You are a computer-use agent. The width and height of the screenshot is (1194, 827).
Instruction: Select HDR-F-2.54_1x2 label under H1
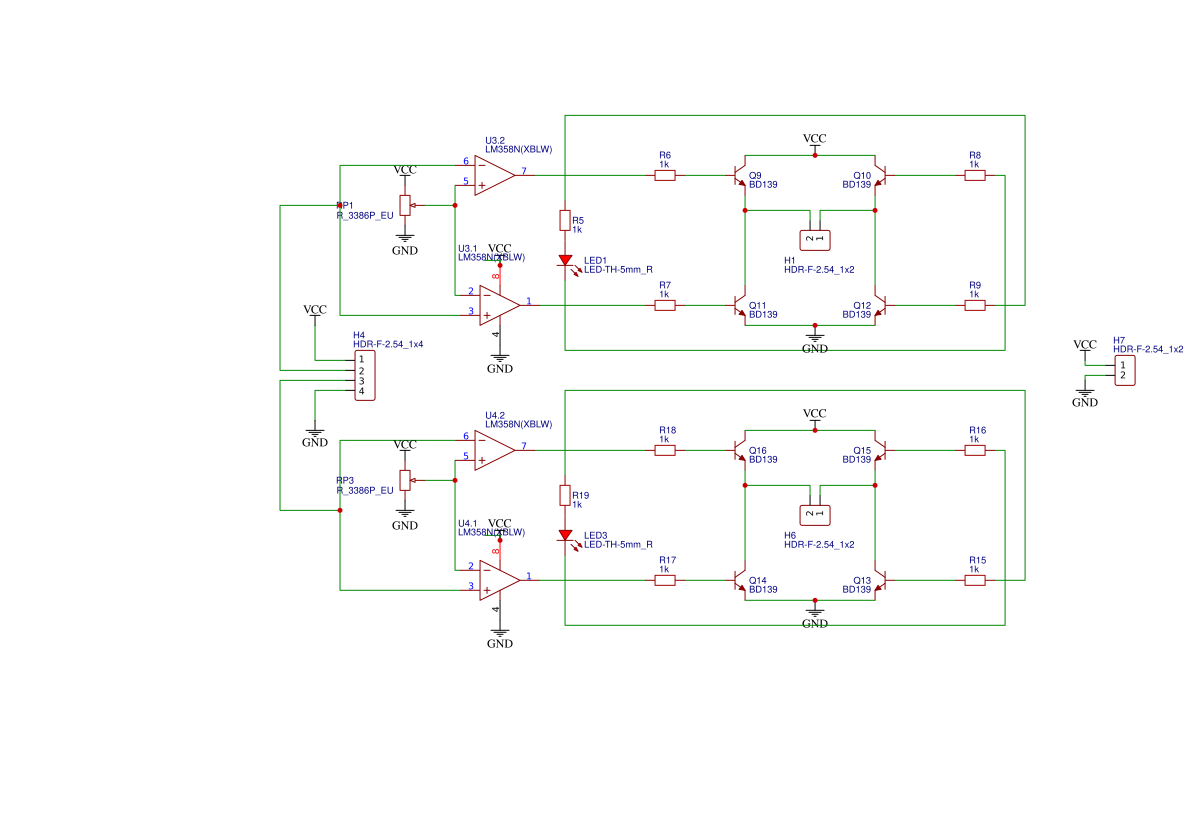click(x=819, y=270)
